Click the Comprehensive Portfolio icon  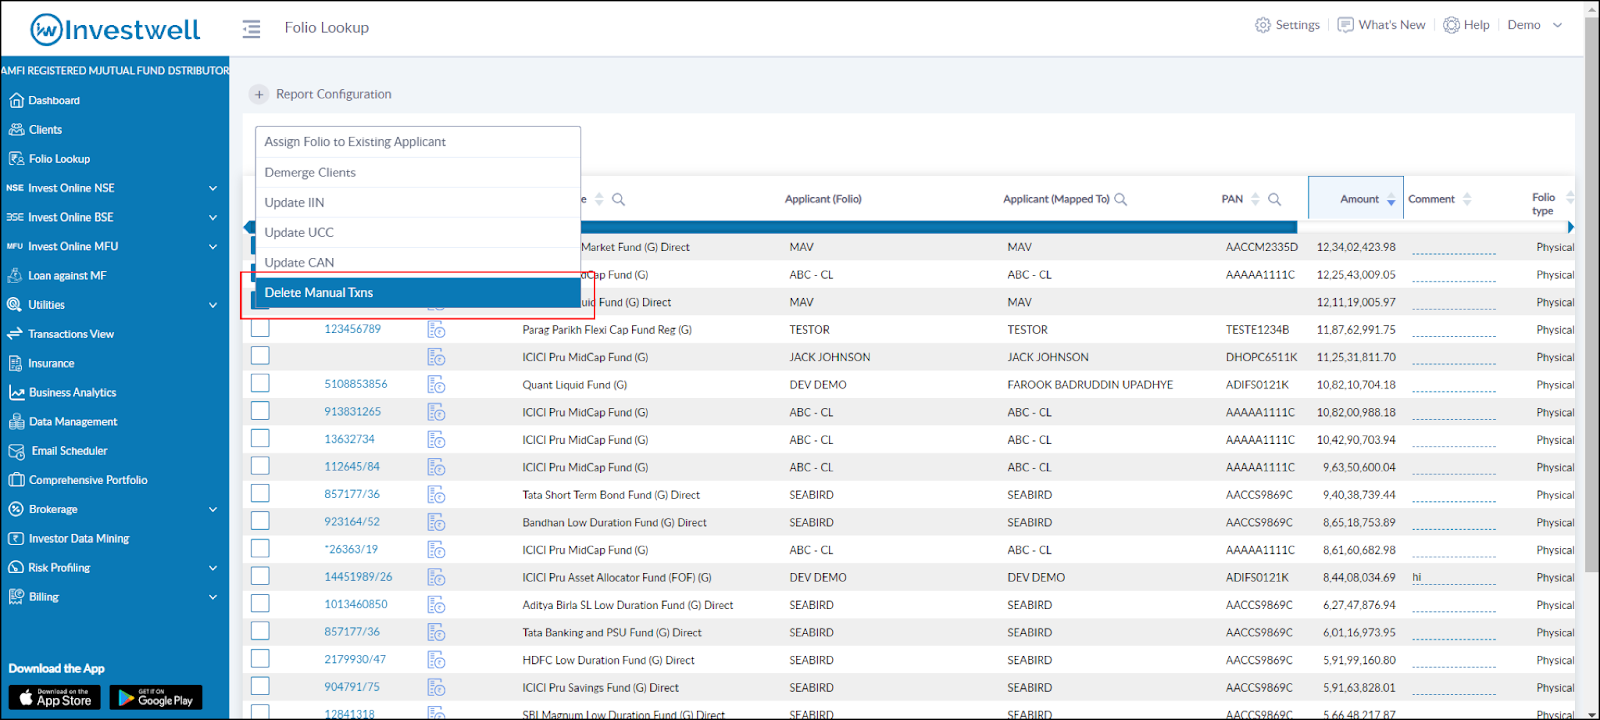pyautogui.click(x=16, y=480)
